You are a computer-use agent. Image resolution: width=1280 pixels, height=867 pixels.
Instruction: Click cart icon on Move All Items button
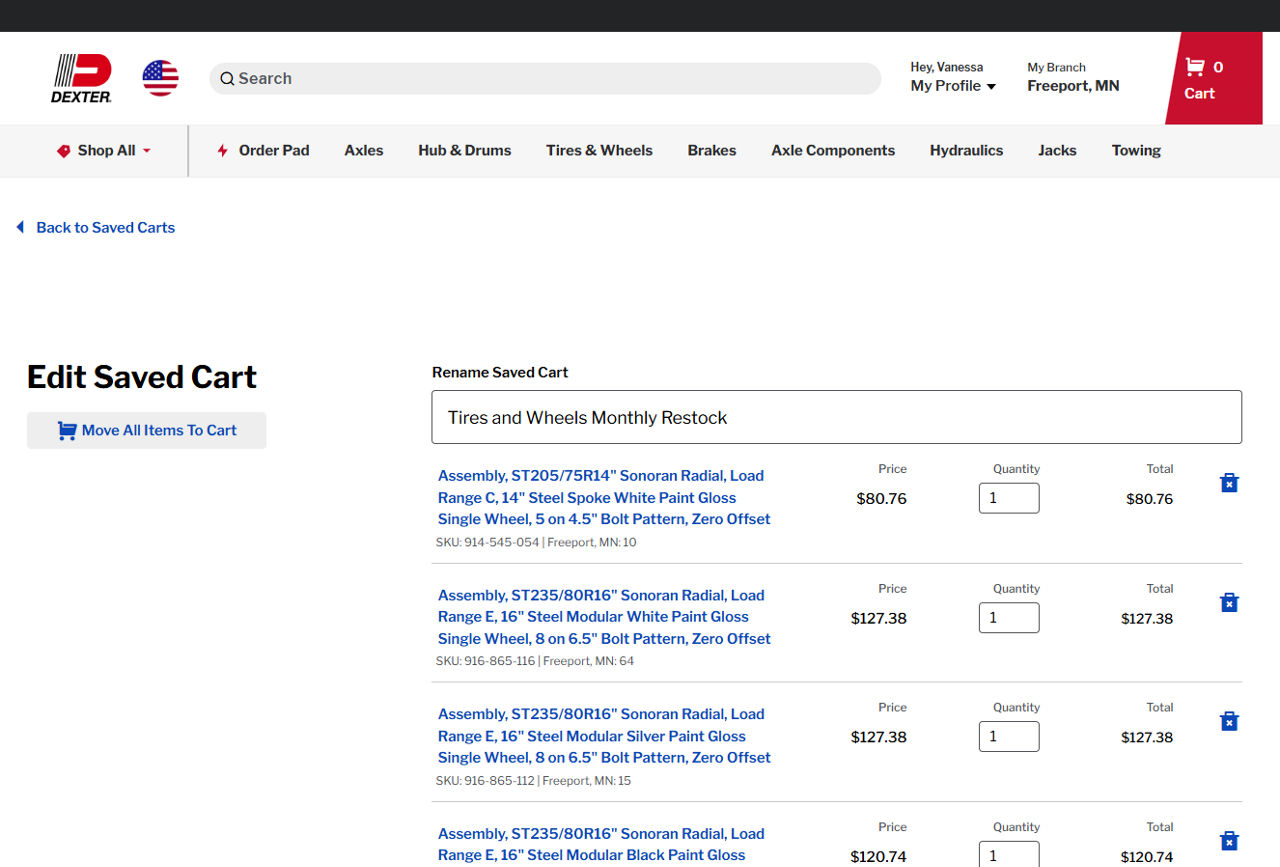click(67, 431)
